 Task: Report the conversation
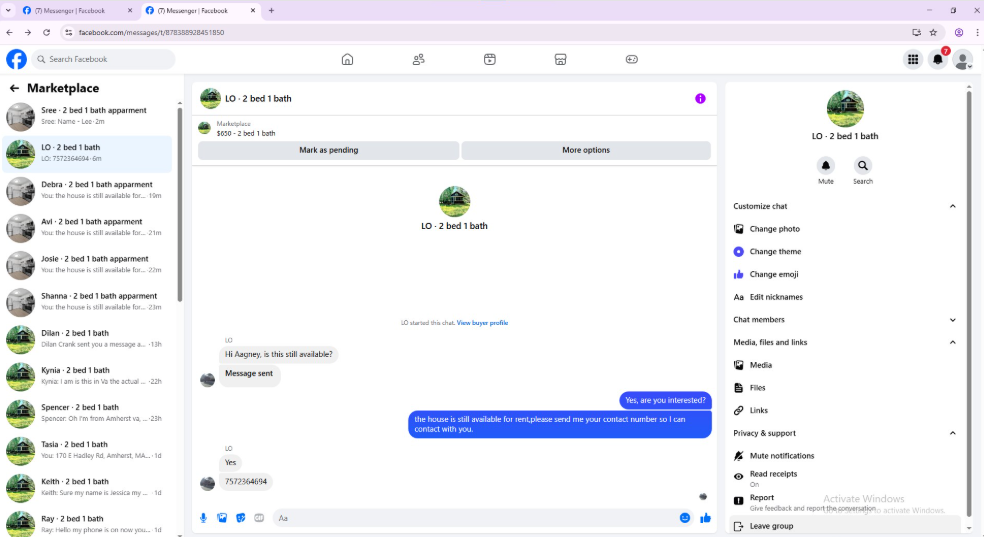845,502
